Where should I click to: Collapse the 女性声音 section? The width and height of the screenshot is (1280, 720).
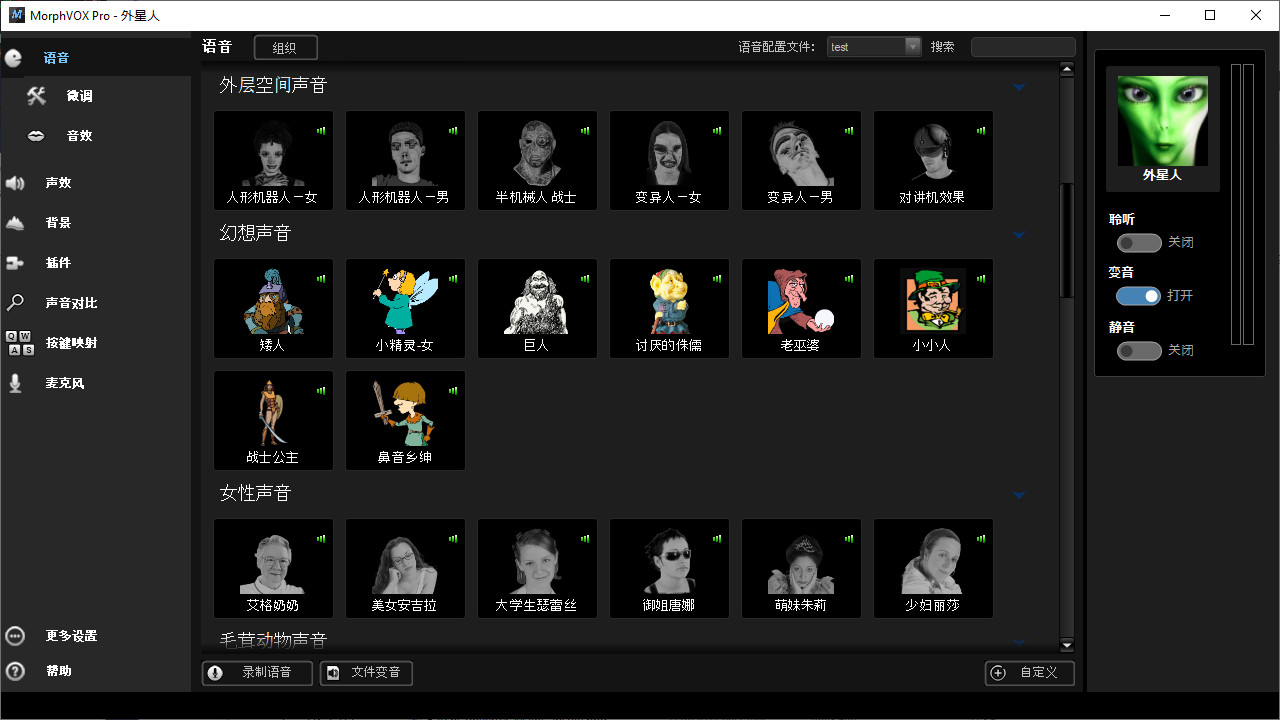coord(1019,494)
